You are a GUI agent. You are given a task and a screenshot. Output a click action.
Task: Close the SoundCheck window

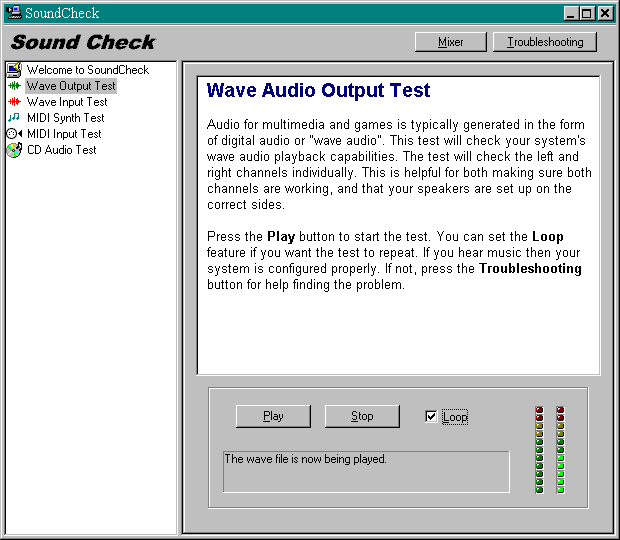point(605,14)
